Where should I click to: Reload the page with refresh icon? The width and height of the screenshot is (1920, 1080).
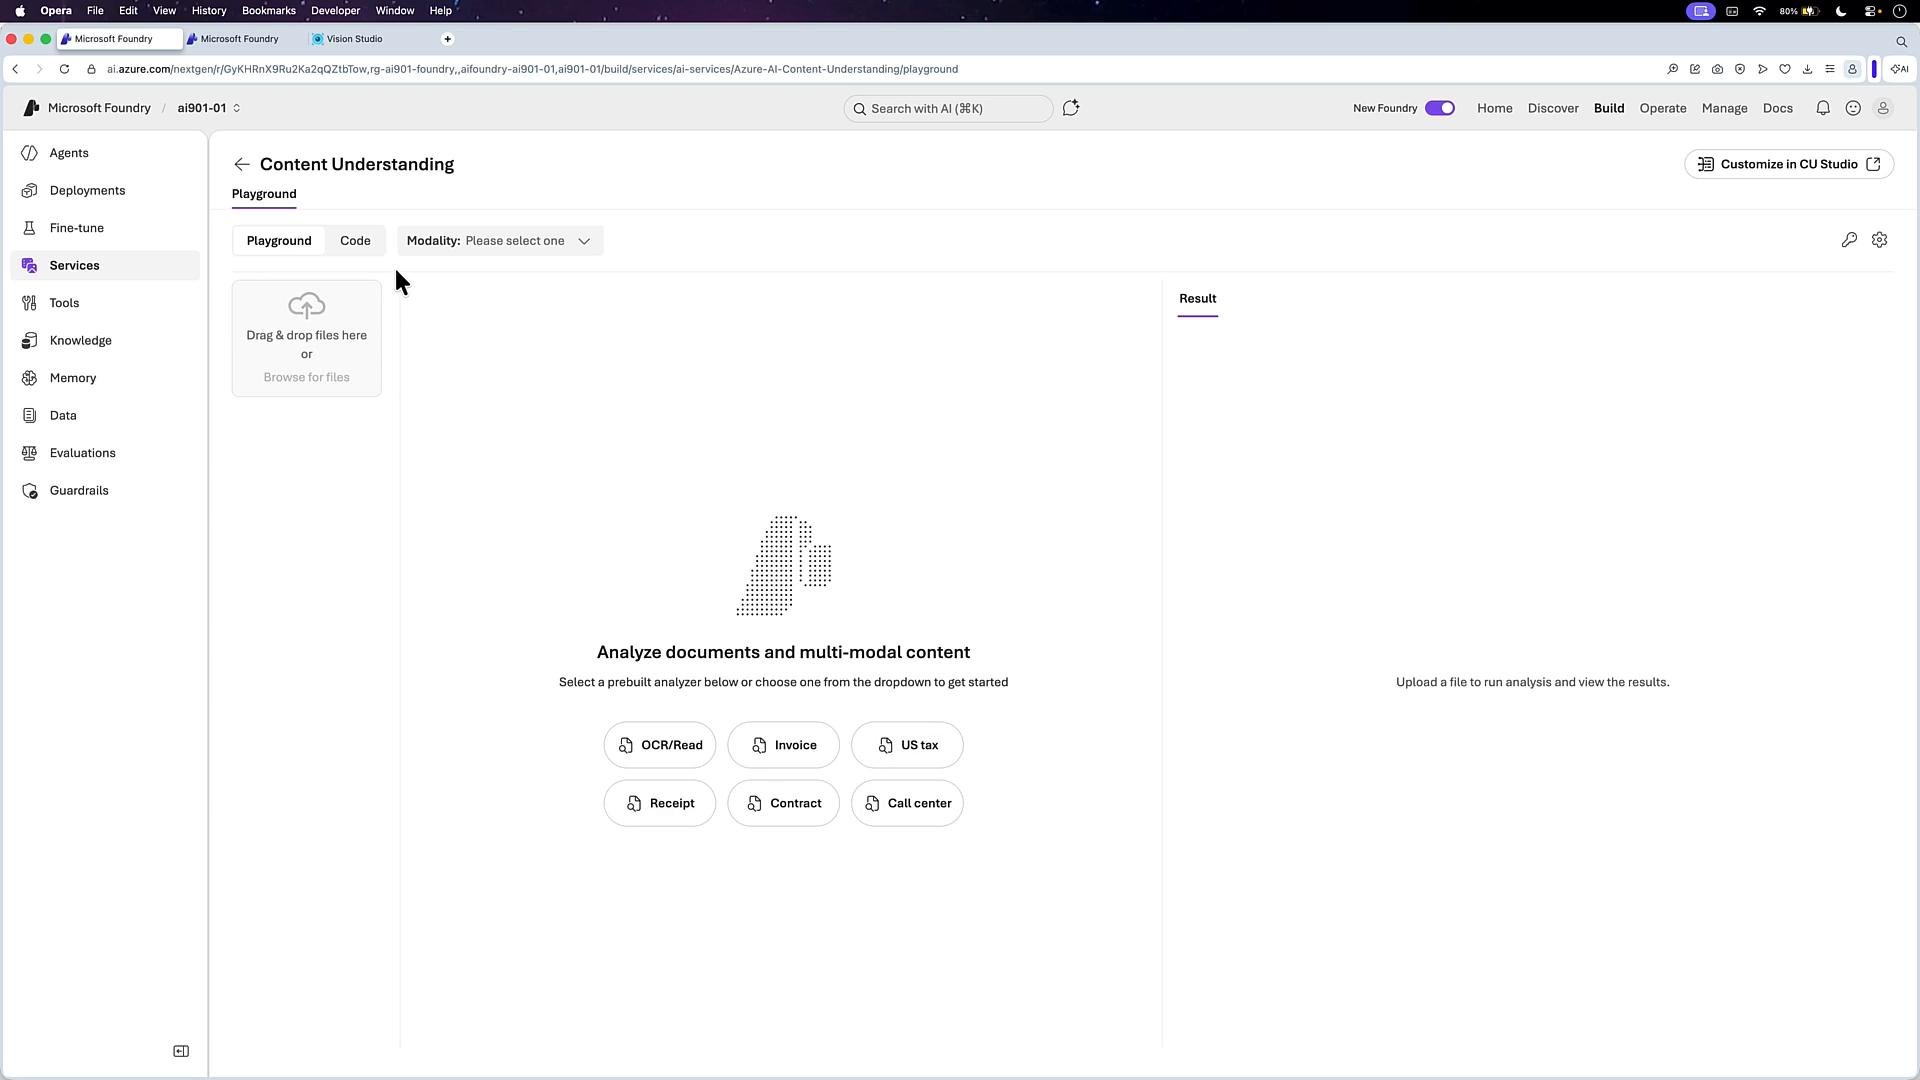click(64, 69)
